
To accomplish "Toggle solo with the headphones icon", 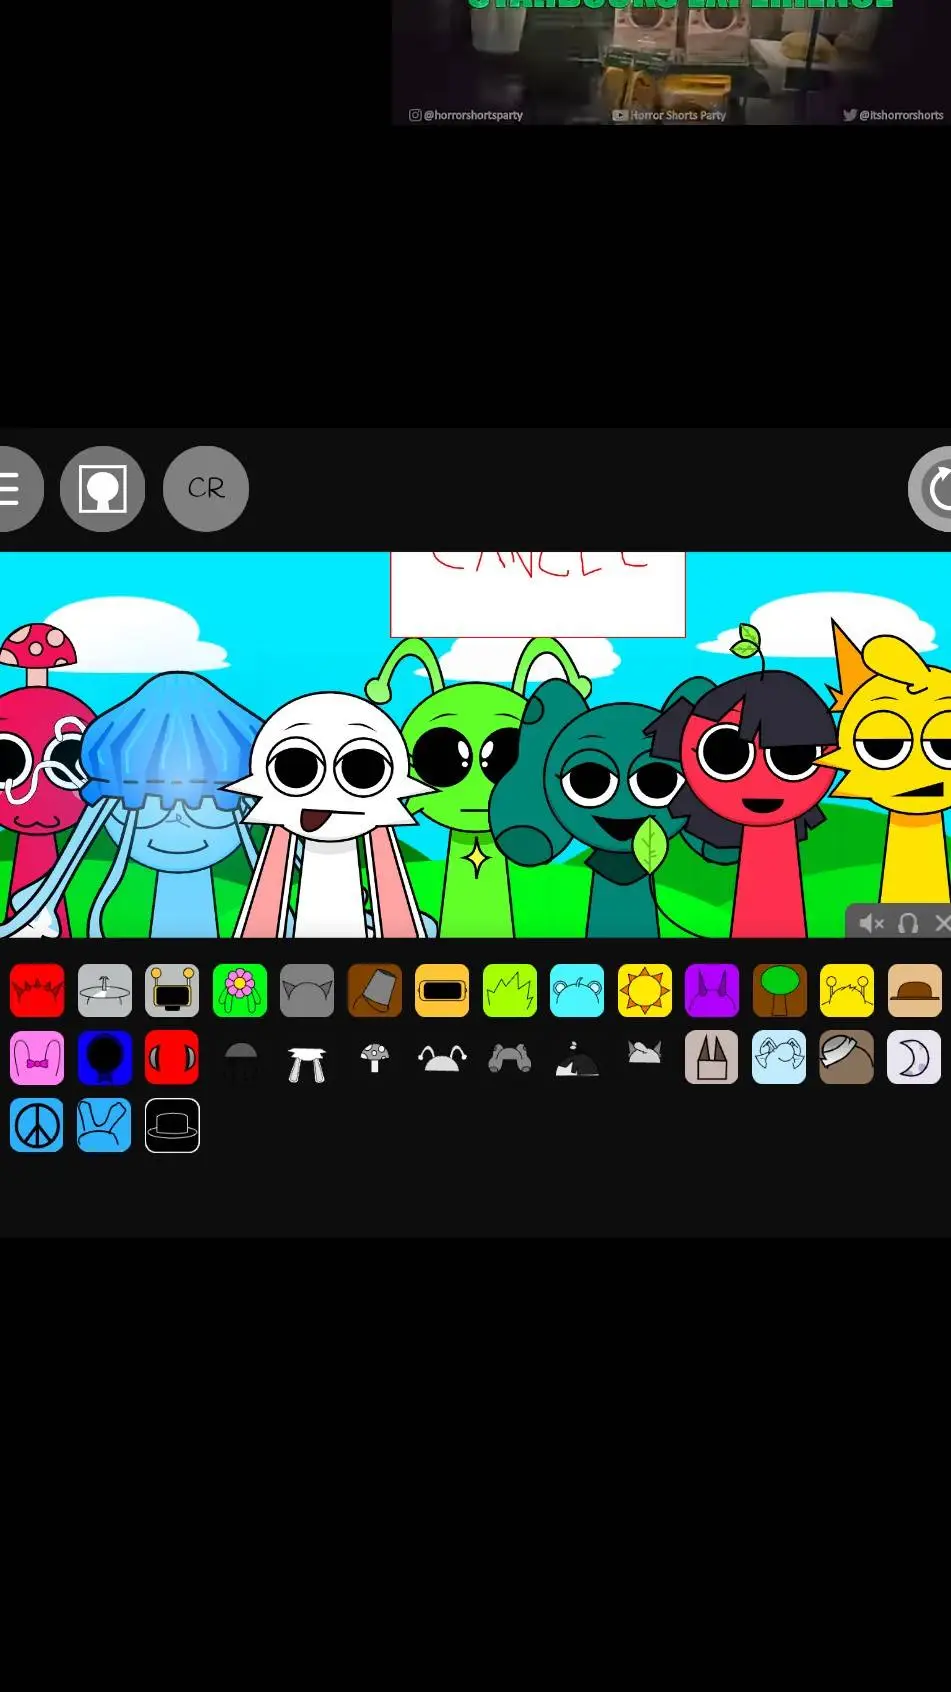I will tap(908, 923).
